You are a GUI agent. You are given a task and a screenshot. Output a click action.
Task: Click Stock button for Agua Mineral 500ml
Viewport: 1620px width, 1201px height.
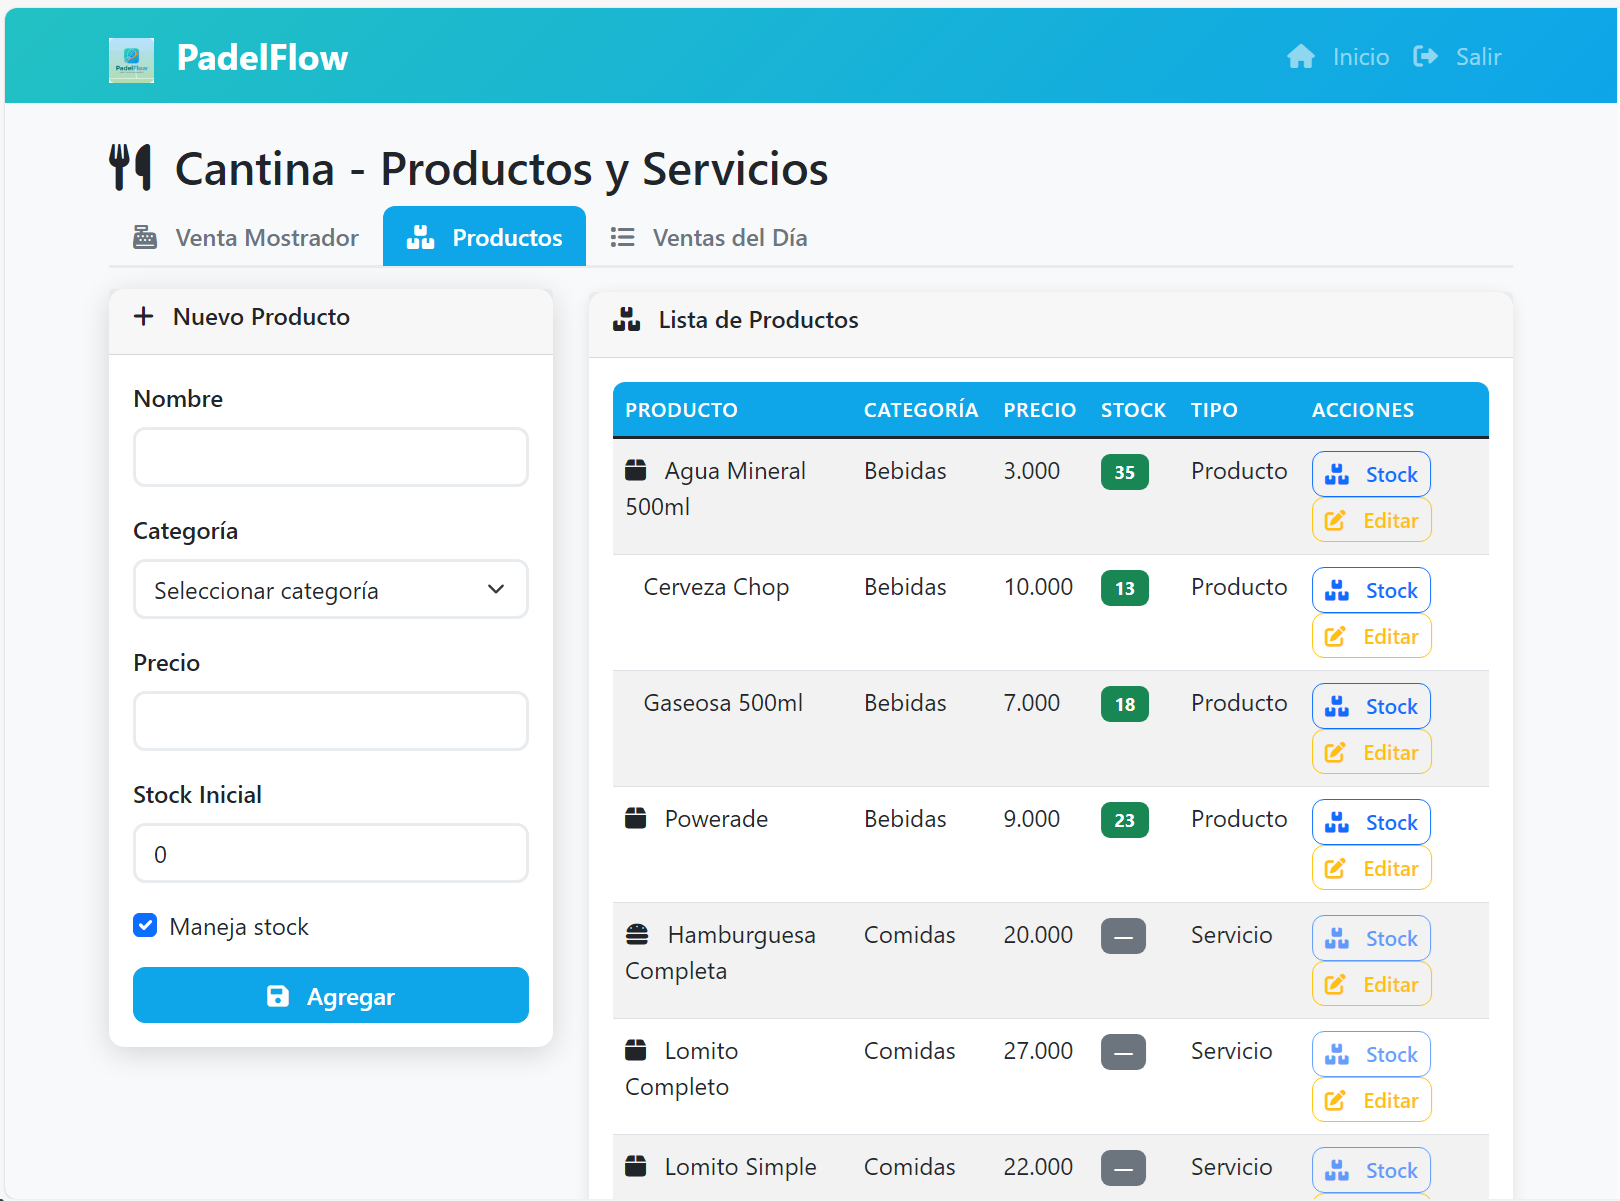coord(1371,475)
